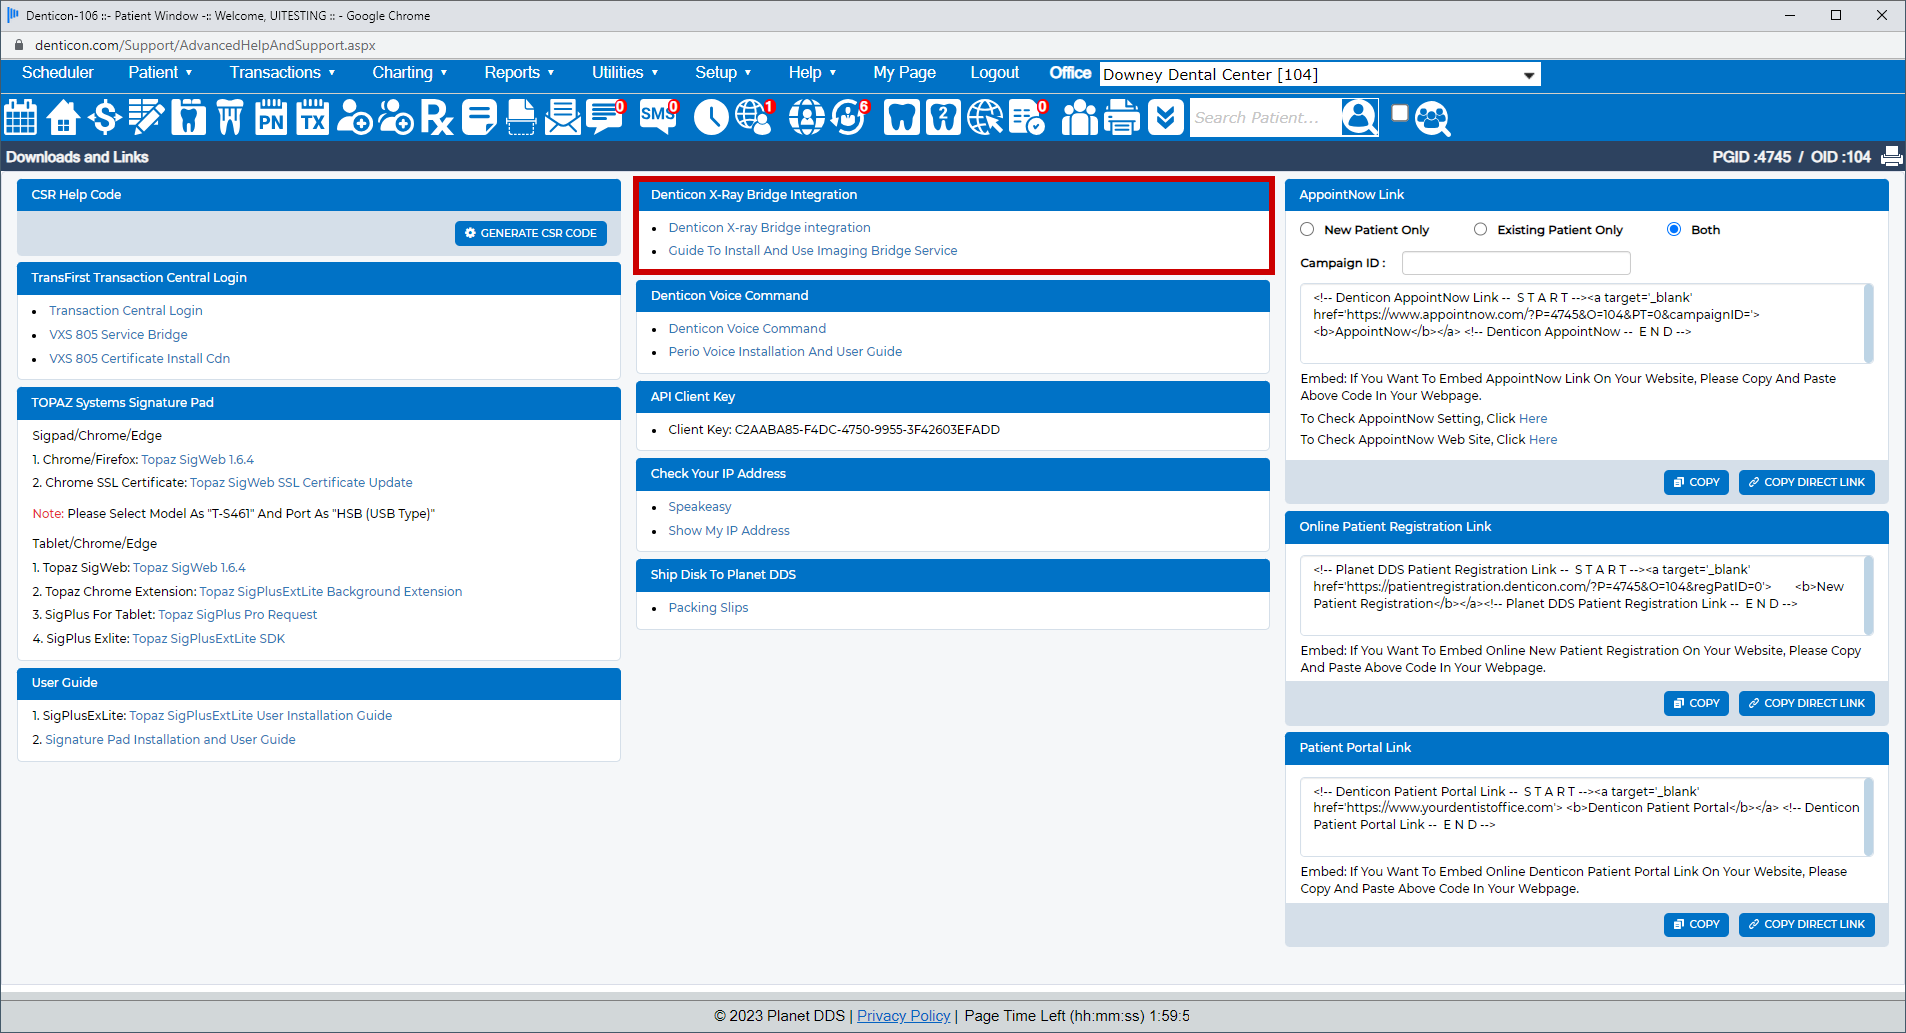Image resolution: width=1906 pixels, height=1033 pixels.
Task: Open the Office selection dropdown
Action: [x=1320, y=74]
